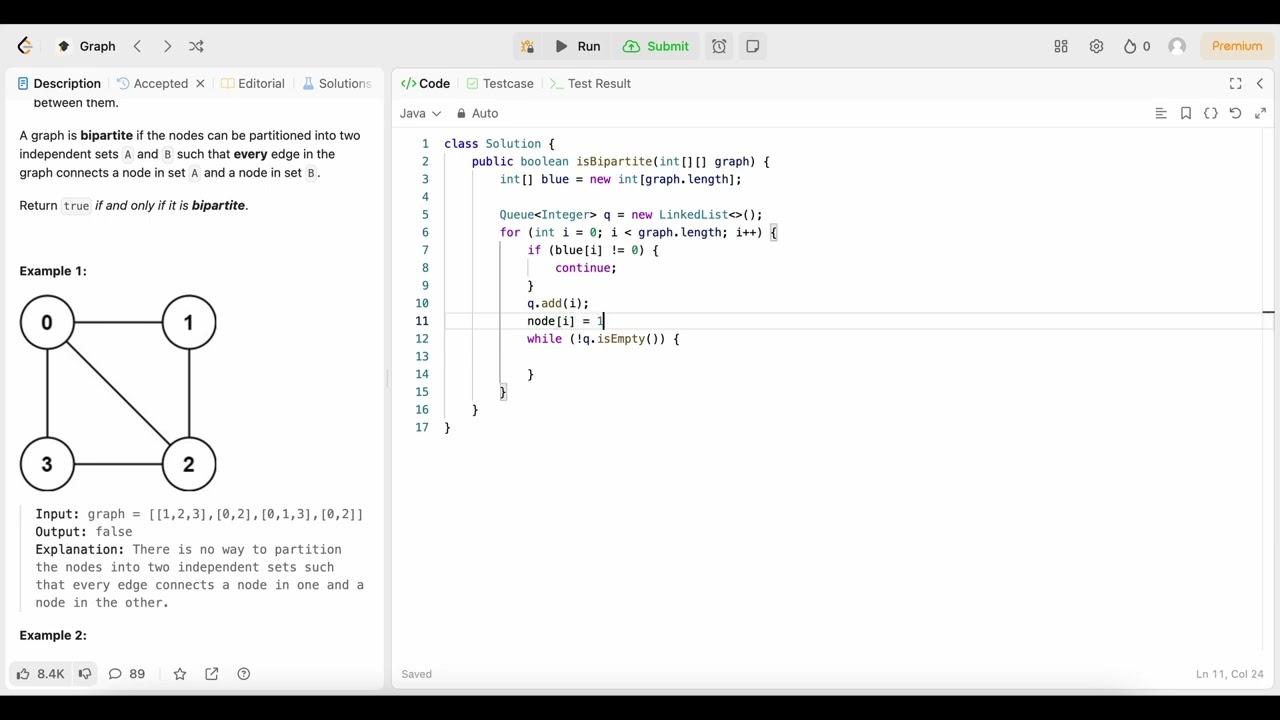Switch to Description tab

pyautogui.click(x=59, y=83)
